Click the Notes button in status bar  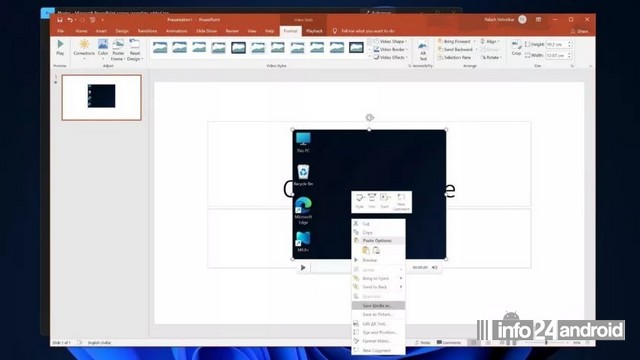(x=422, y=342)
